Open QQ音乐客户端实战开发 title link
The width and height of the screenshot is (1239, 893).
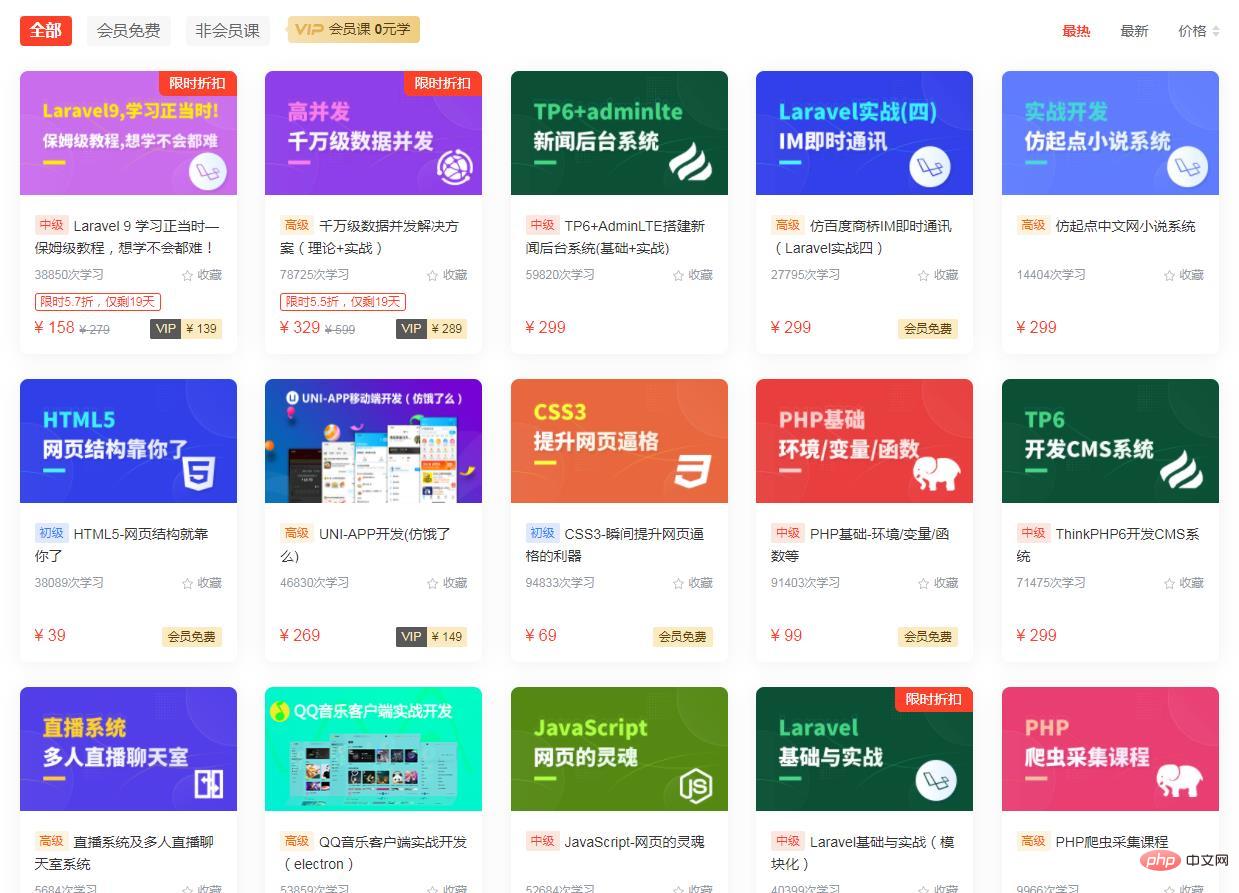pos(374,853)
